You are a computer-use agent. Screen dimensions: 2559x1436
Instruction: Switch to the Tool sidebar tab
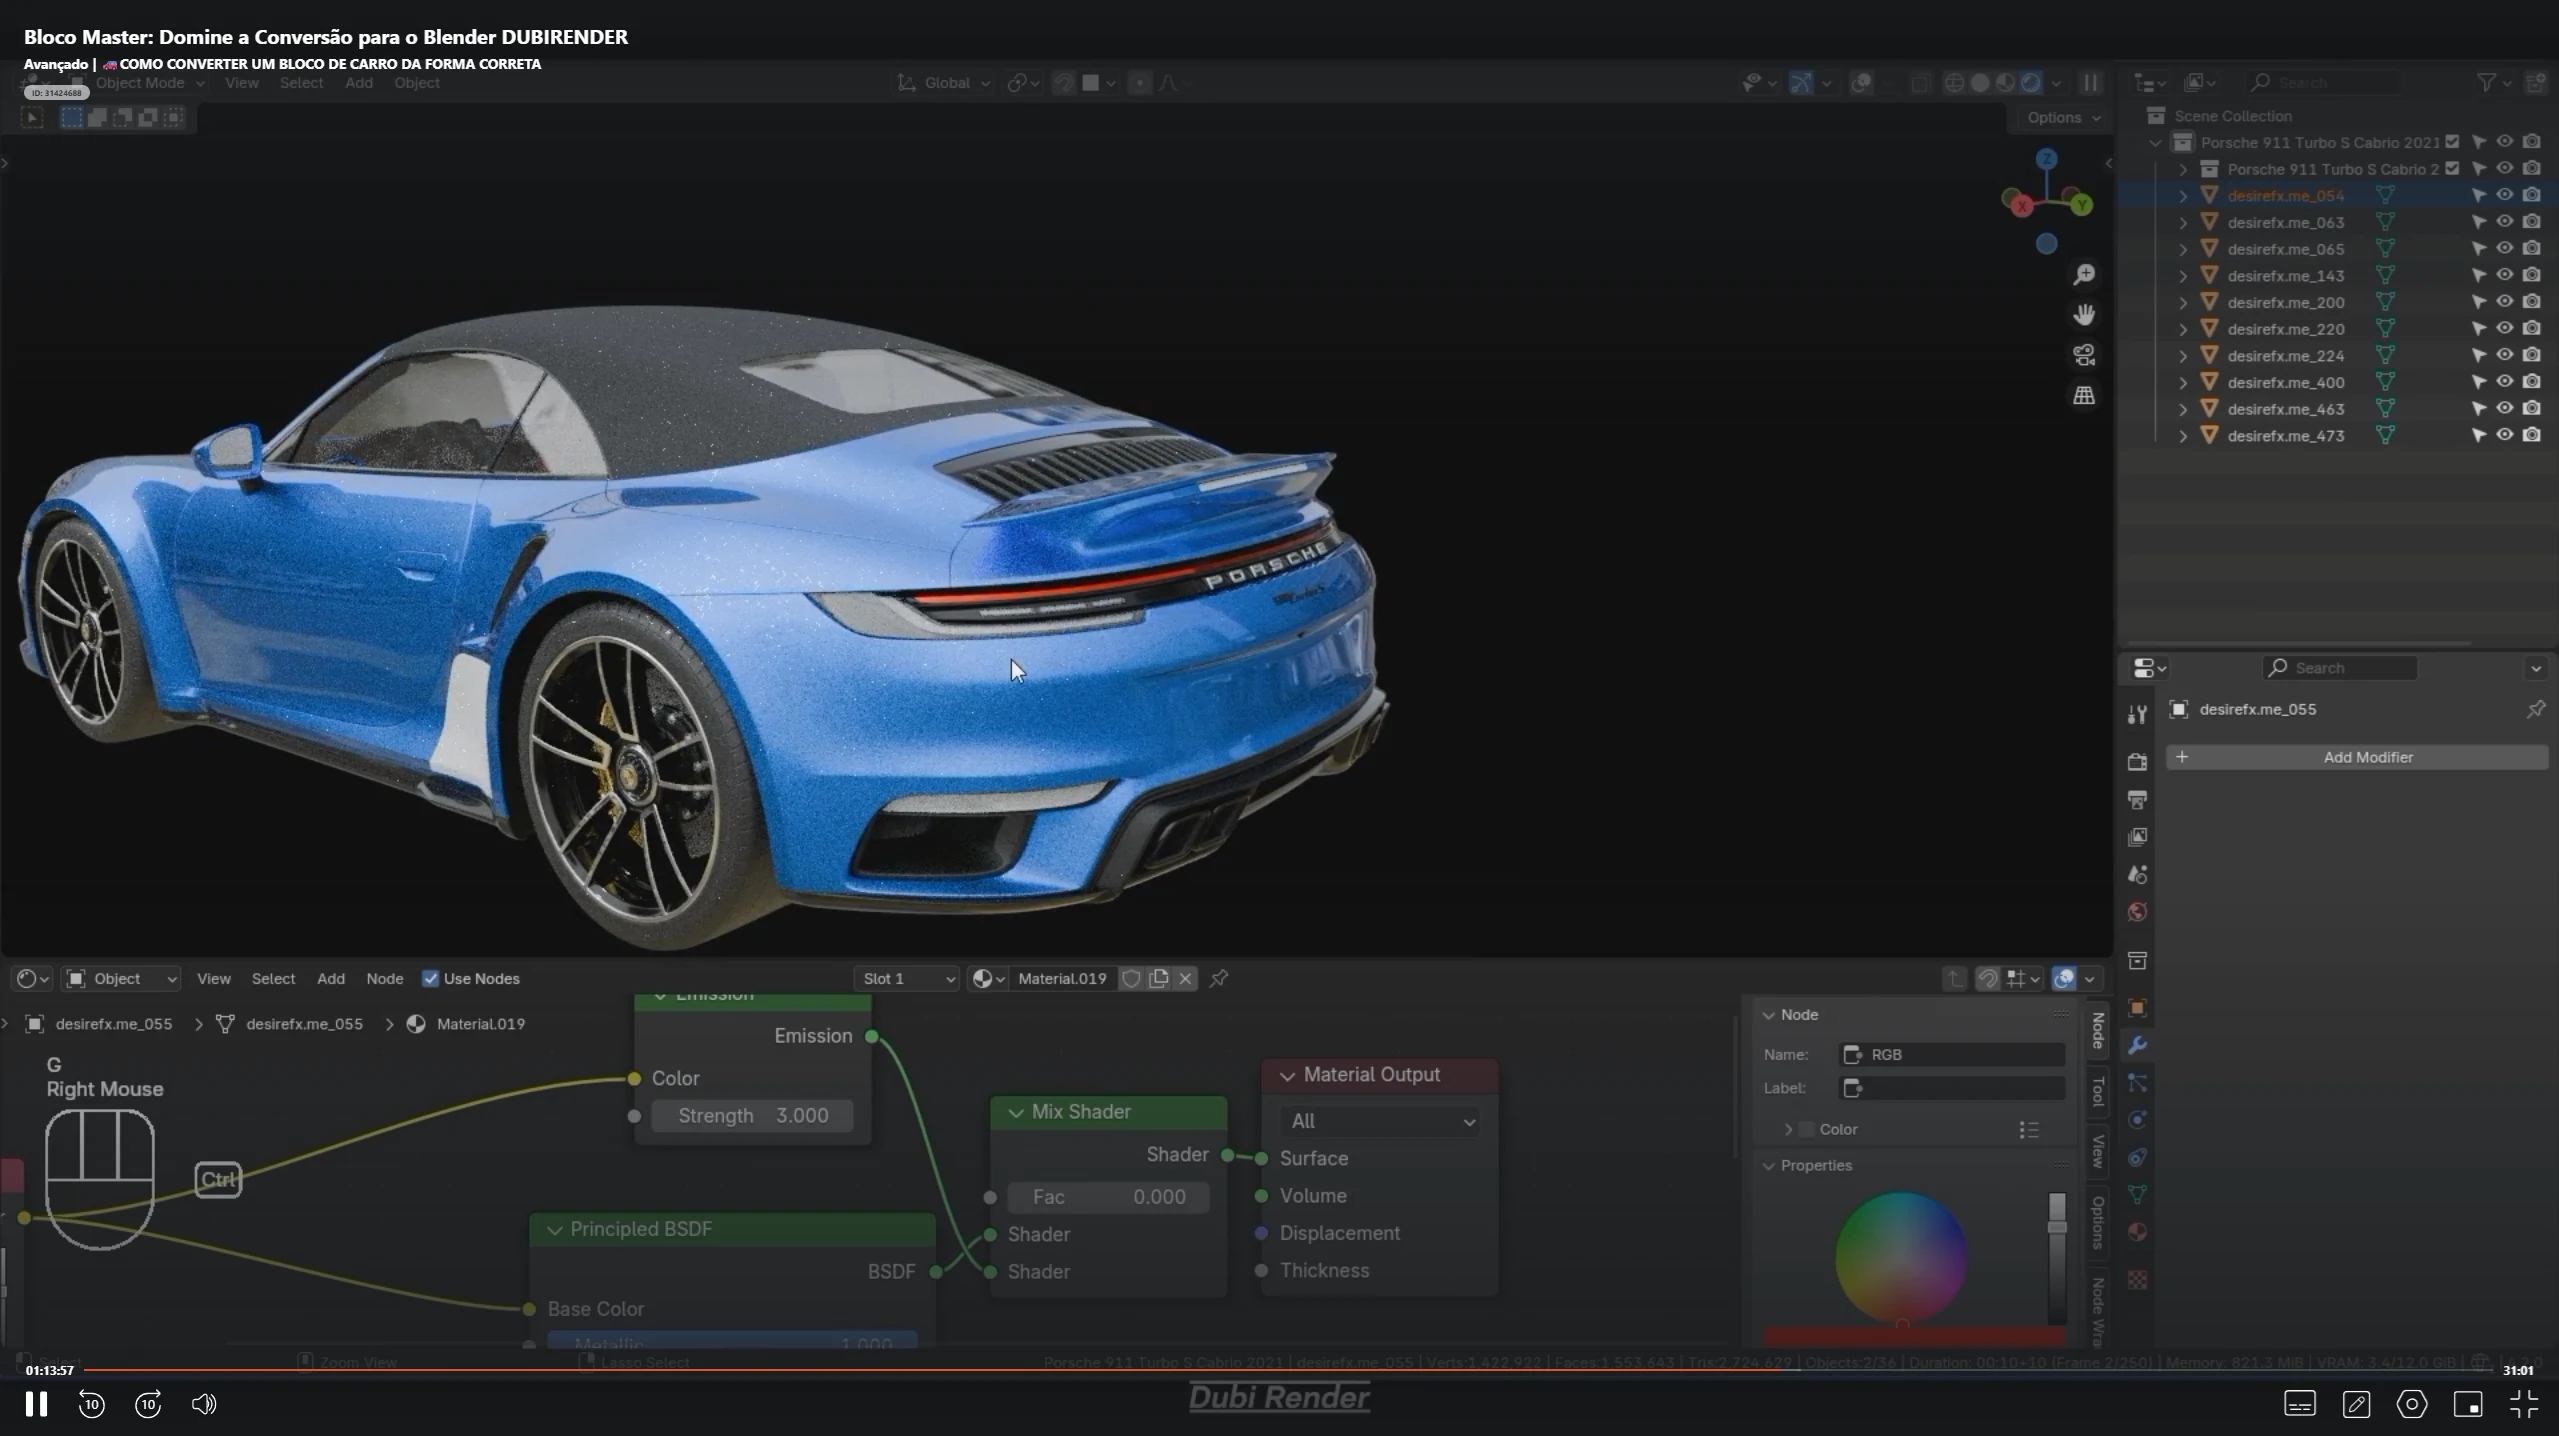point(2097,1091)
